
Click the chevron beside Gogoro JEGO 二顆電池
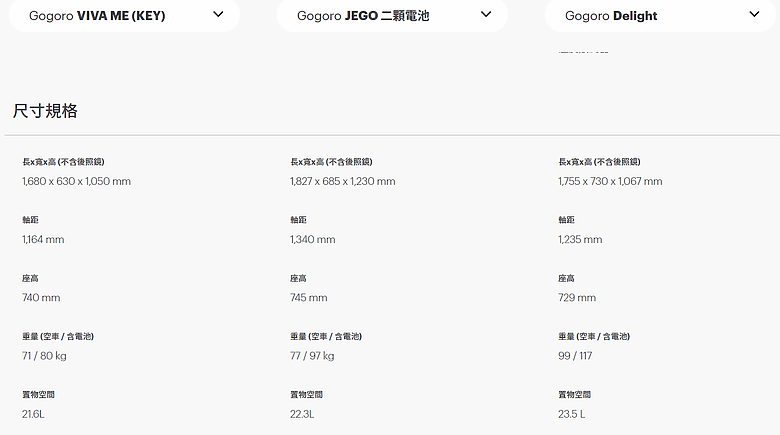pos(486,14)
